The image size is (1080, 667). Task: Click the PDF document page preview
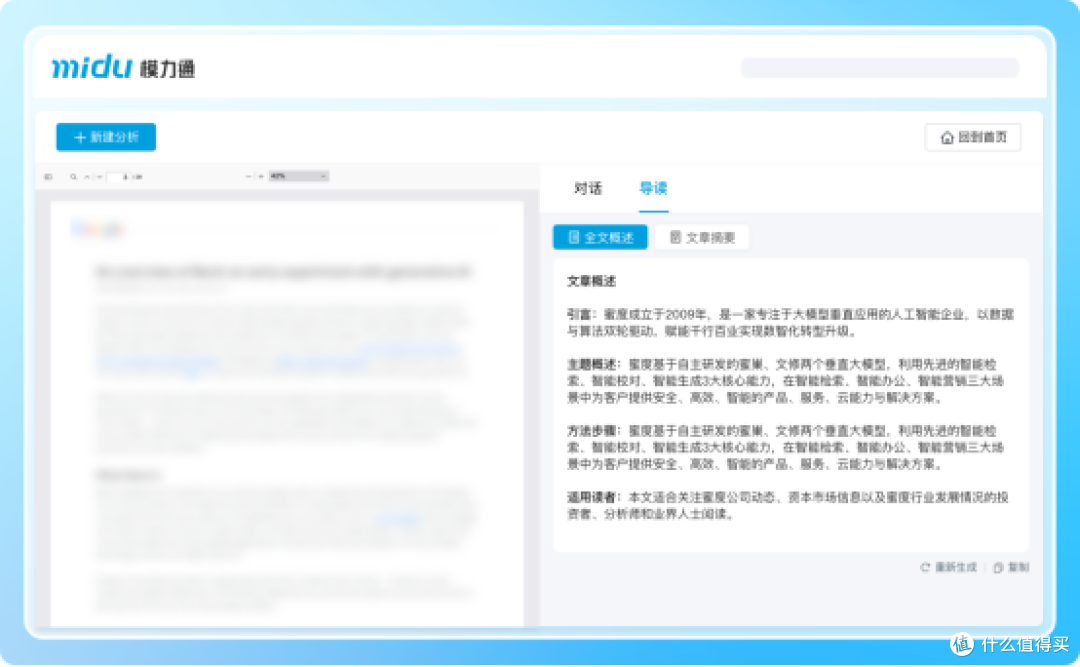tap(287, 413)
